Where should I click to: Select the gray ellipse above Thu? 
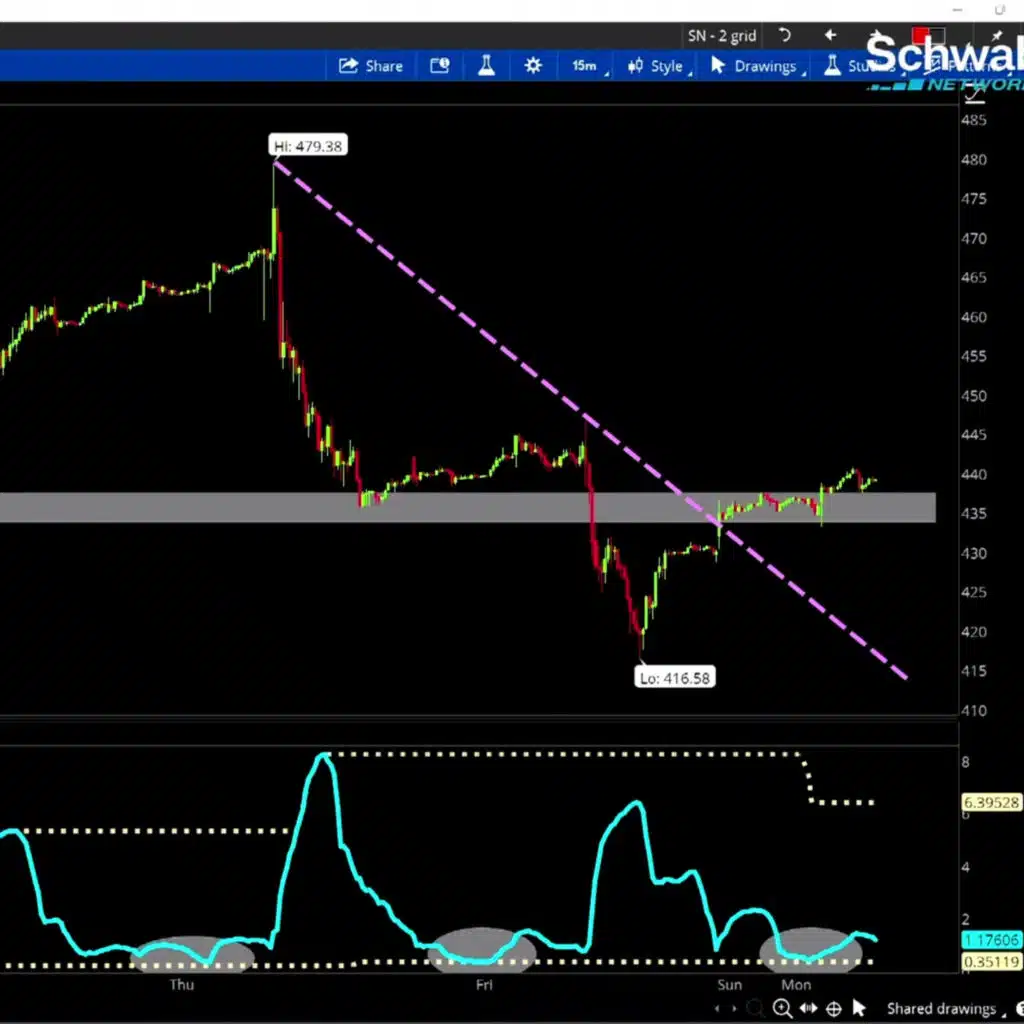(x=191, y=955)
